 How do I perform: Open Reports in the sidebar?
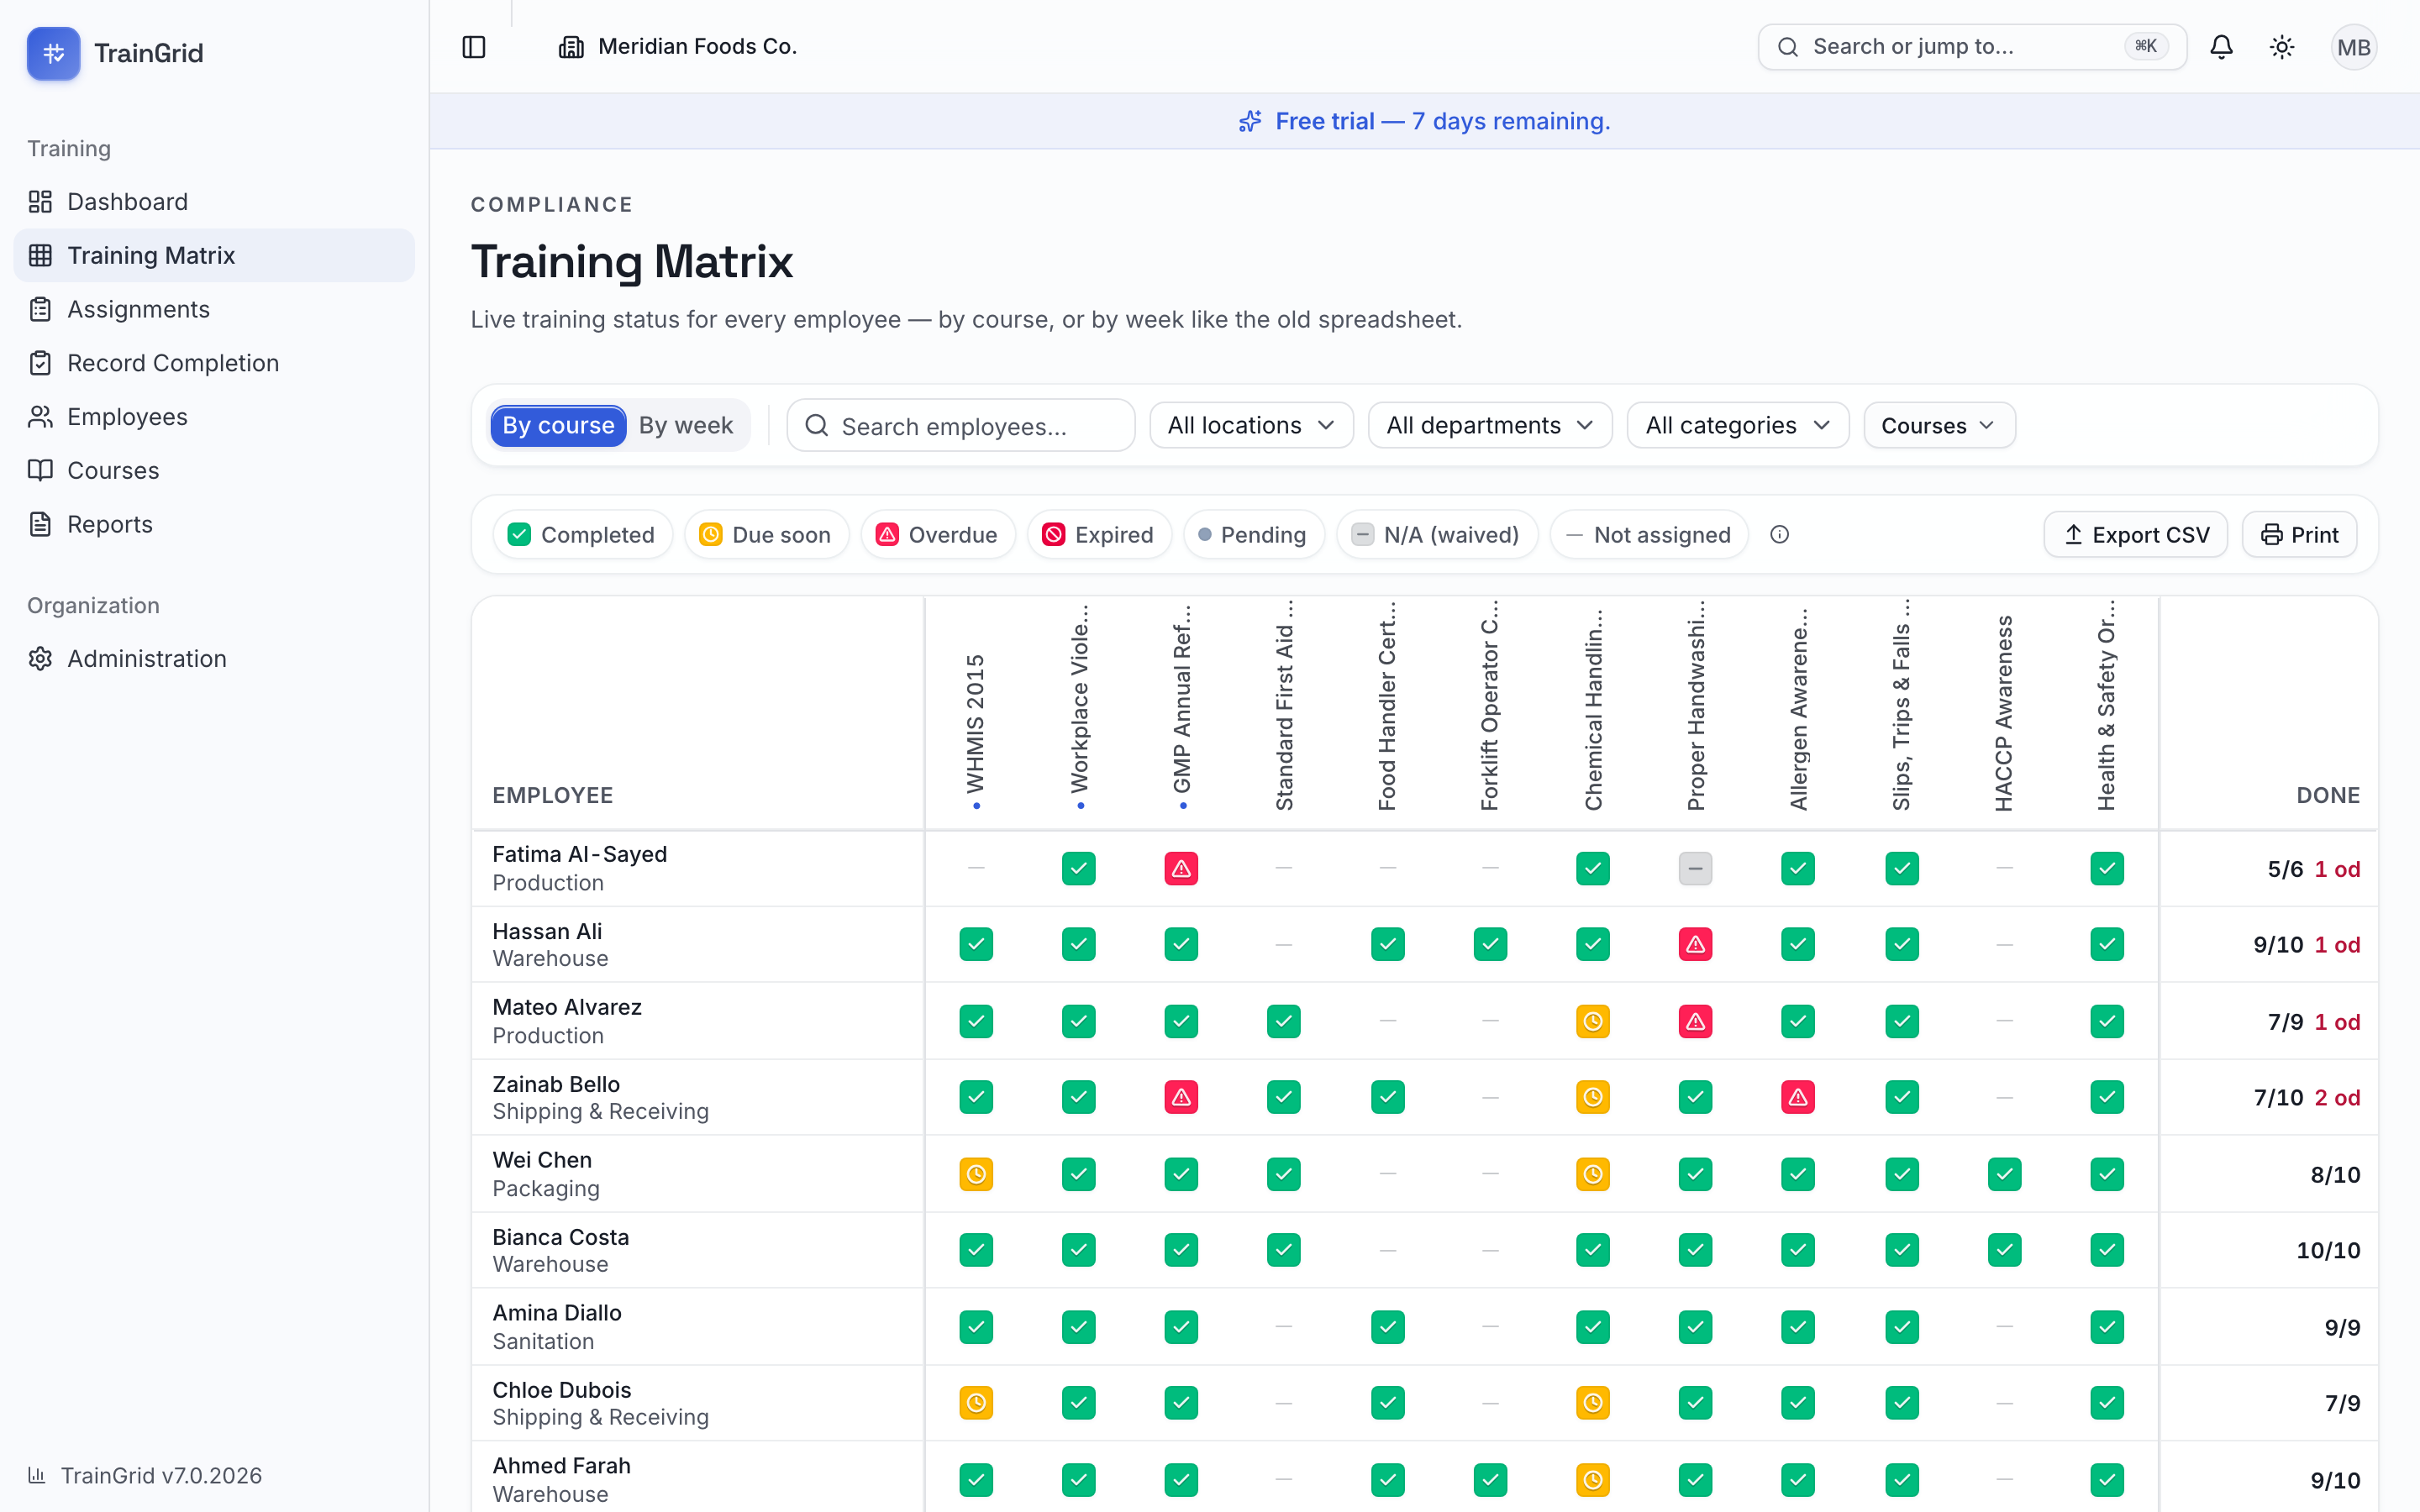(214, 524)
